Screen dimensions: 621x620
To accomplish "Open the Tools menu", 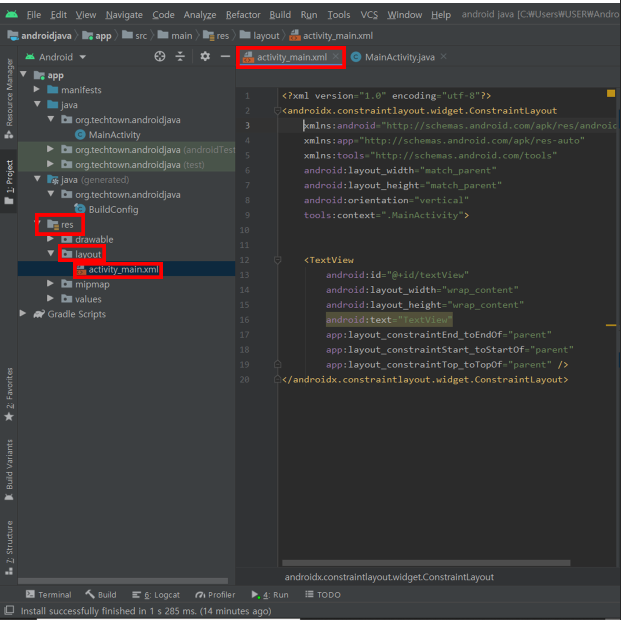I will tap(339, 15).
